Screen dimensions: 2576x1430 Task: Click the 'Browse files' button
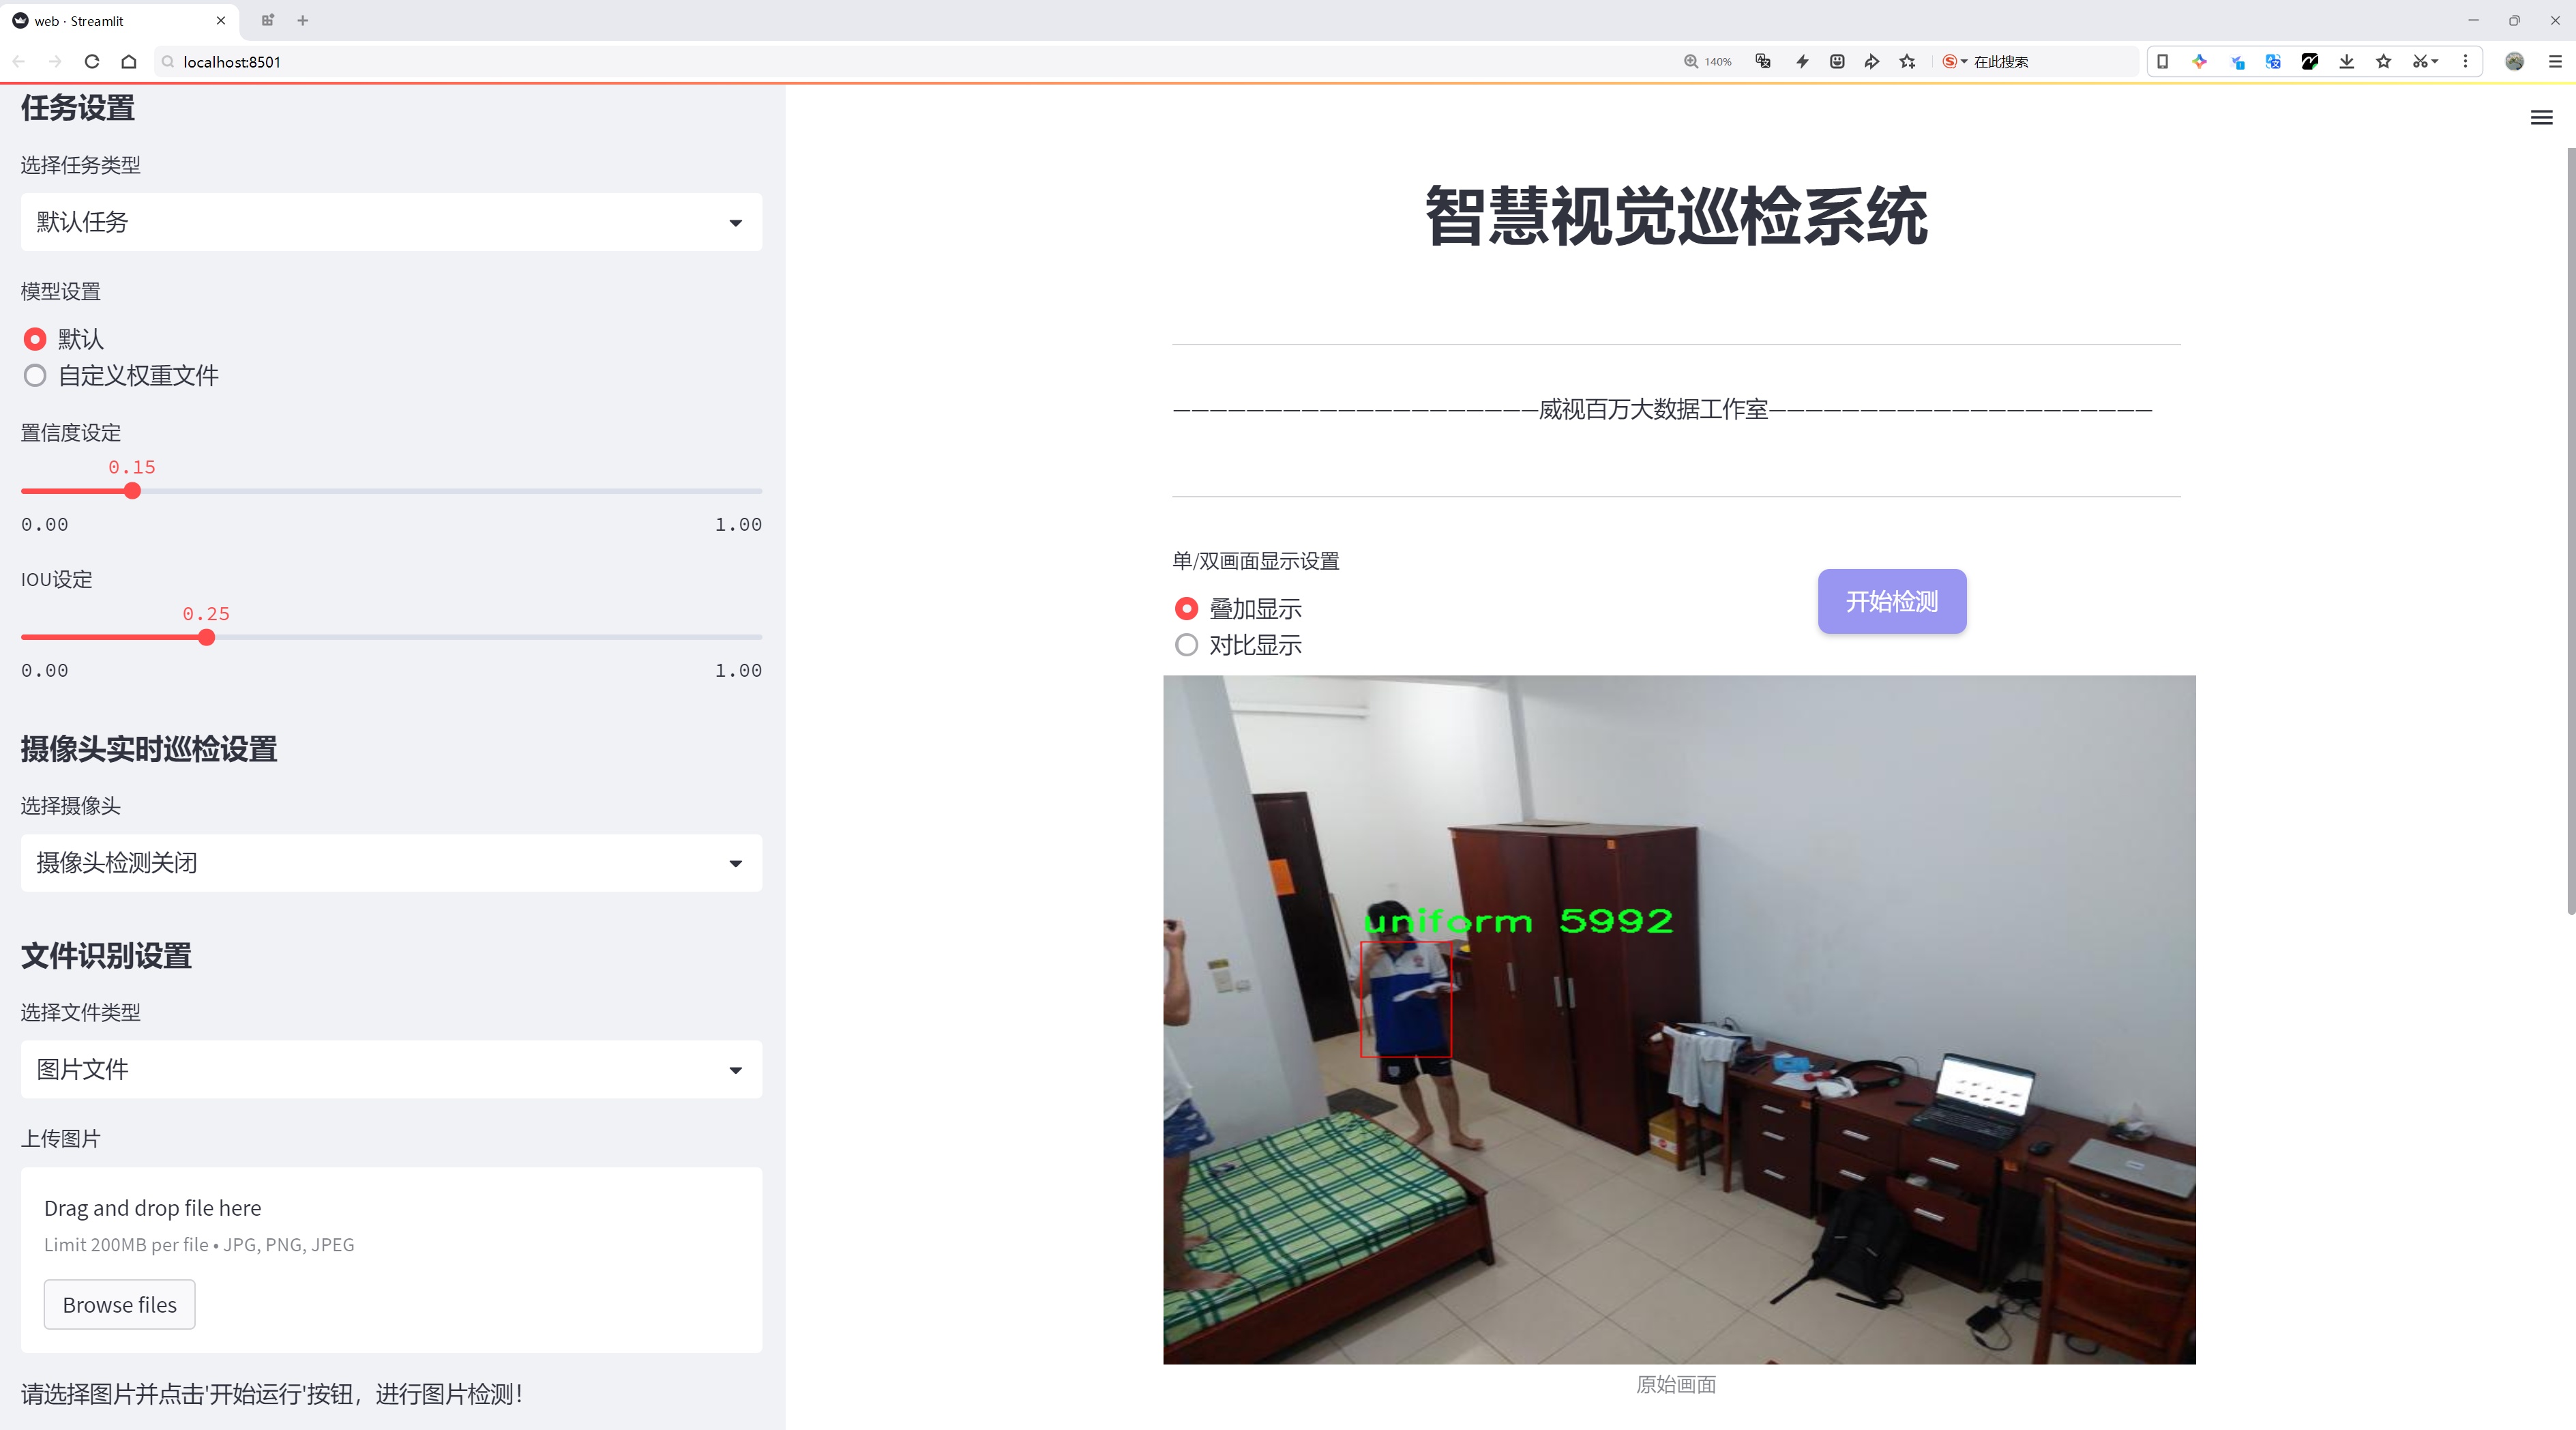(119, 1305)
